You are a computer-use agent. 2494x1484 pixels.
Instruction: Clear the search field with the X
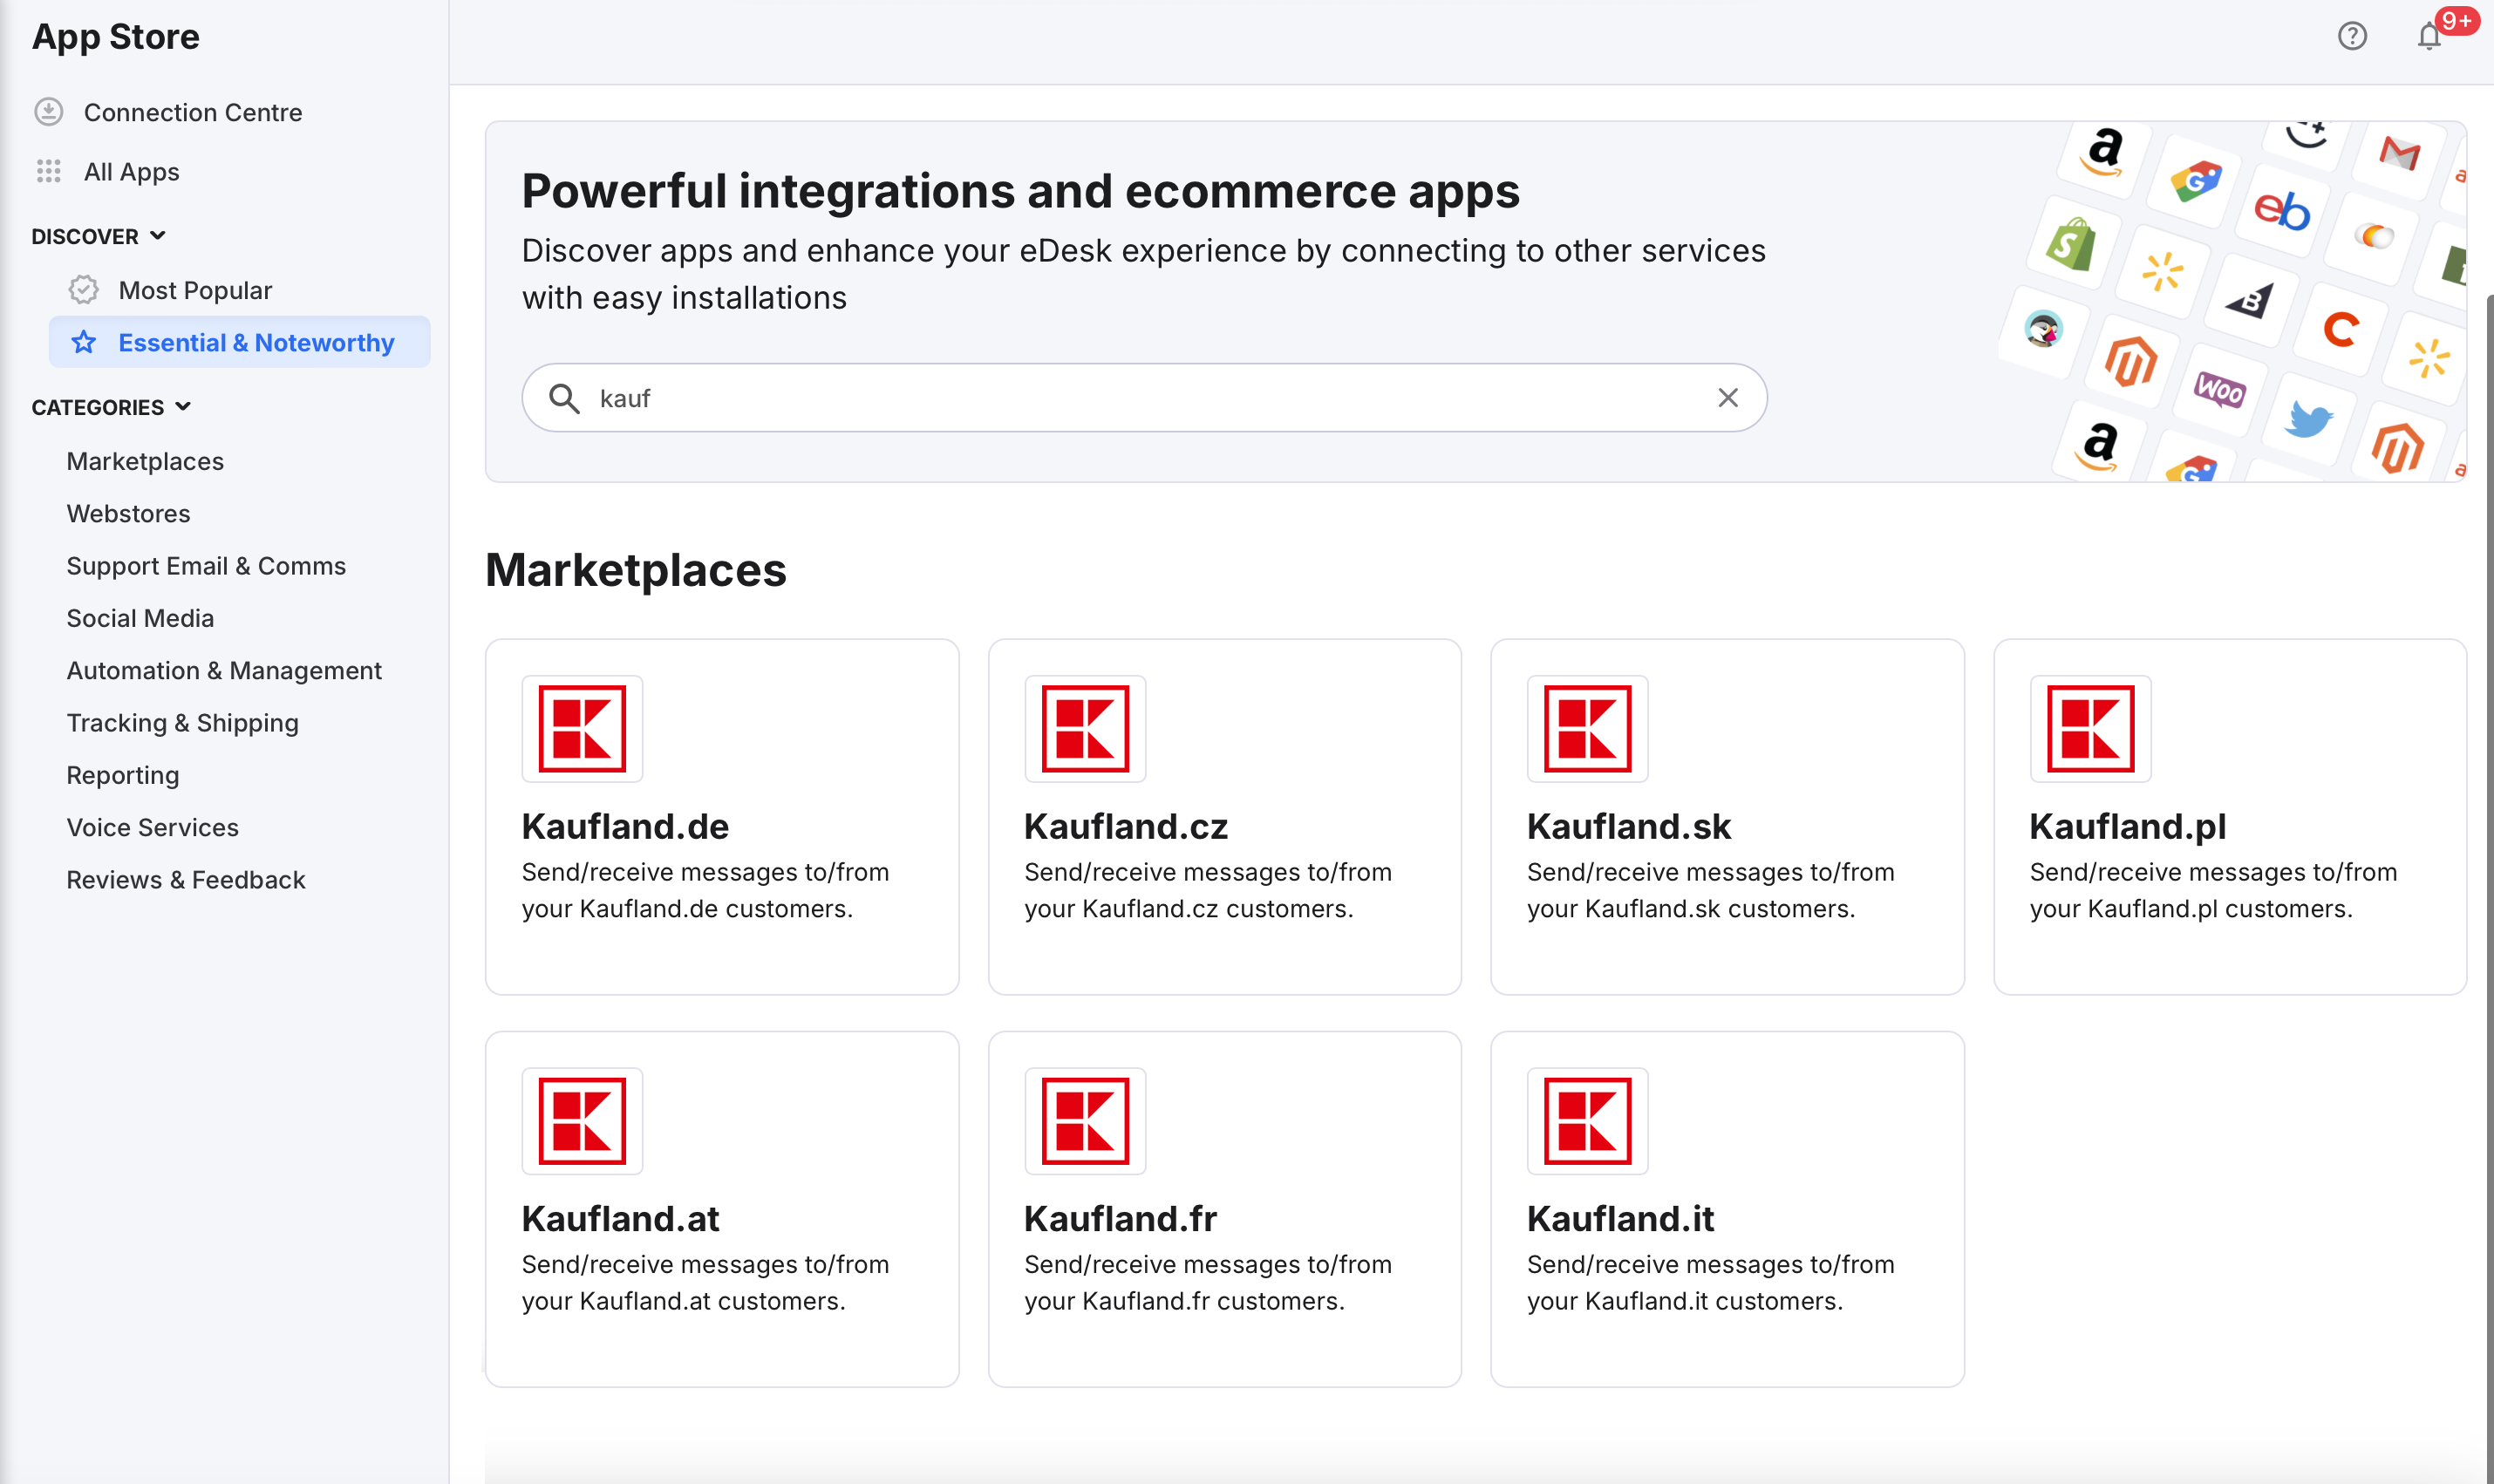tap(1728, 398)
